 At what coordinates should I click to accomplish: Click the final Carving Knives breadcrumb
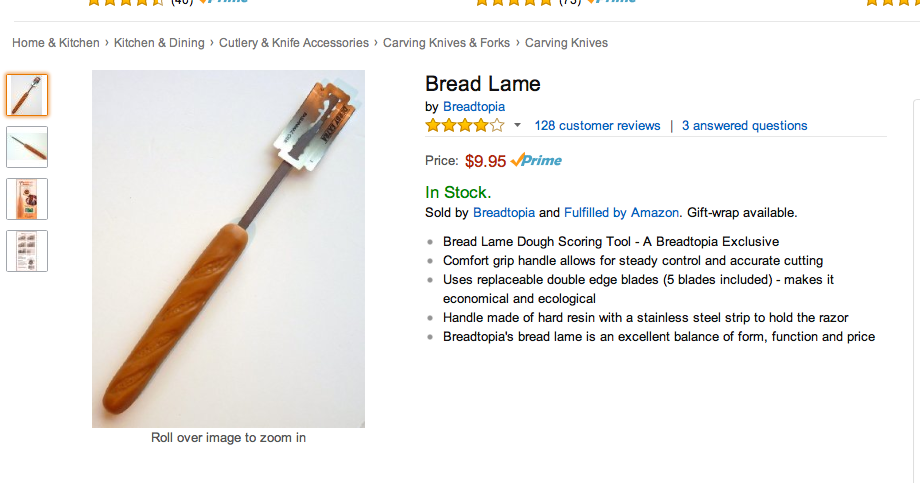click(566, 43)
